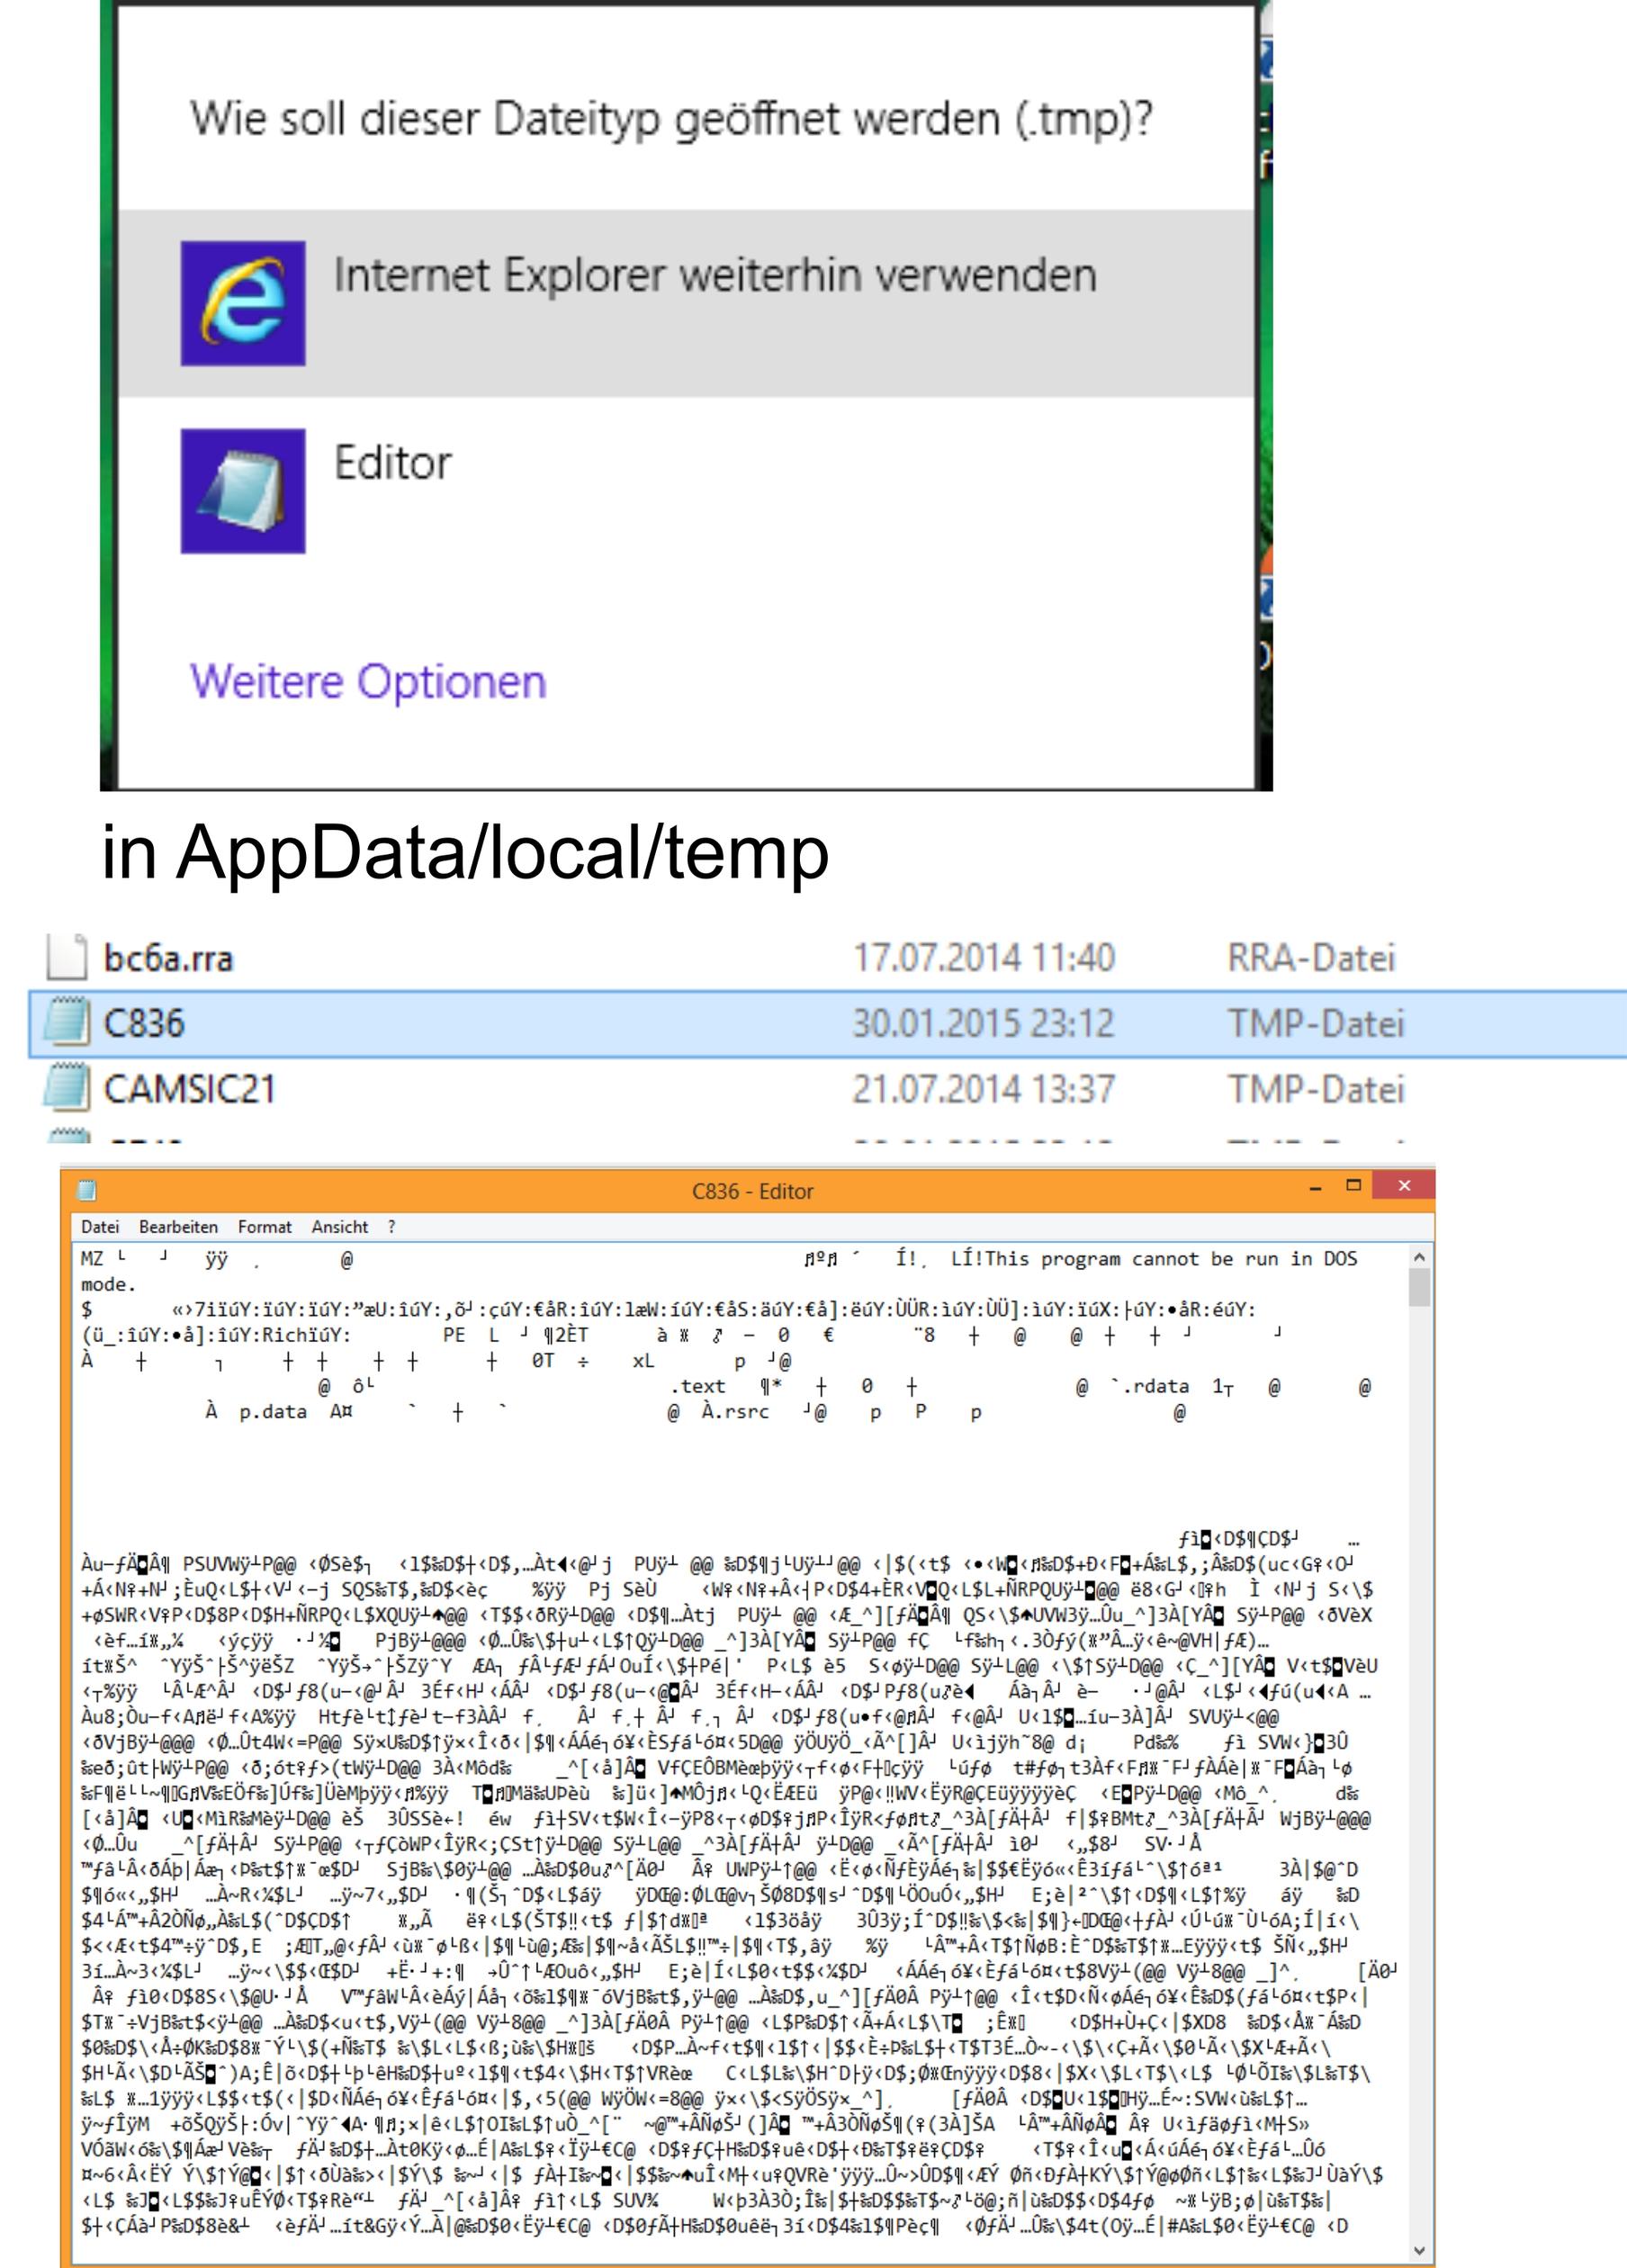1627x2268 pixels.
Task: Click the Internet Explorer icon in dialog
Action: click(243, 303)
